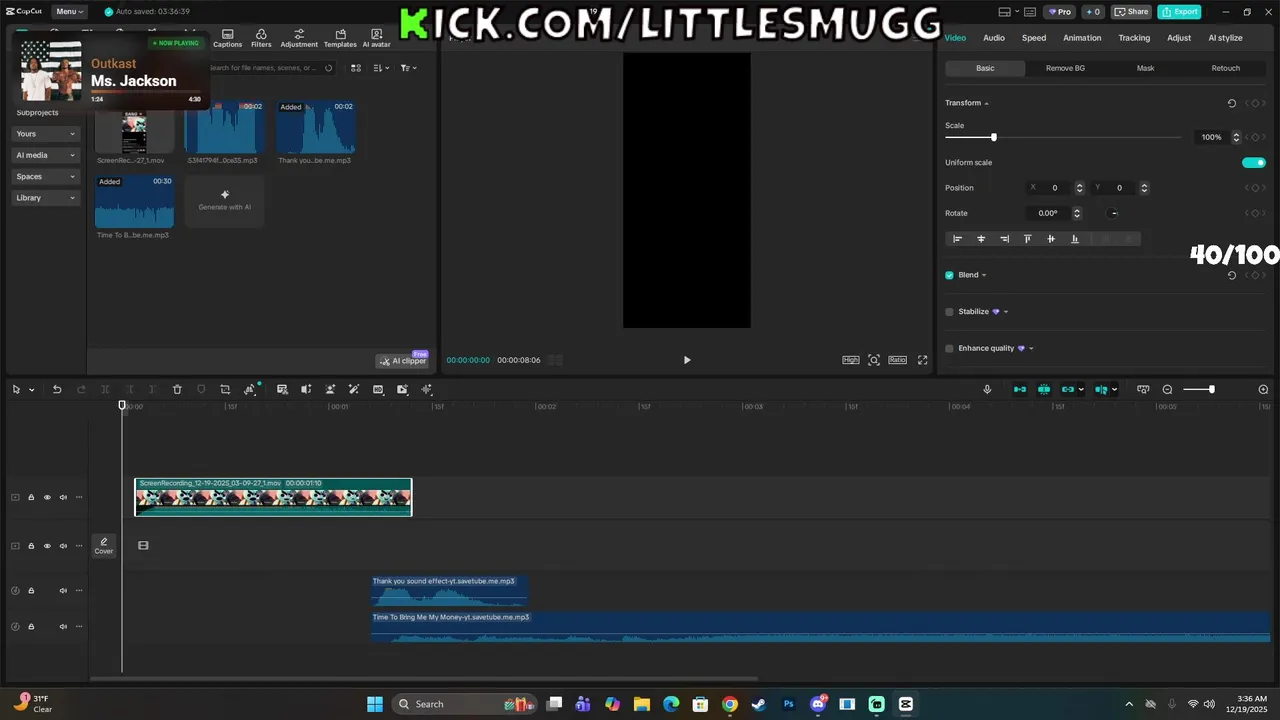Click the Export button
The height and width of the screenshot is (720, 1280).
(x=1179, y=12)
